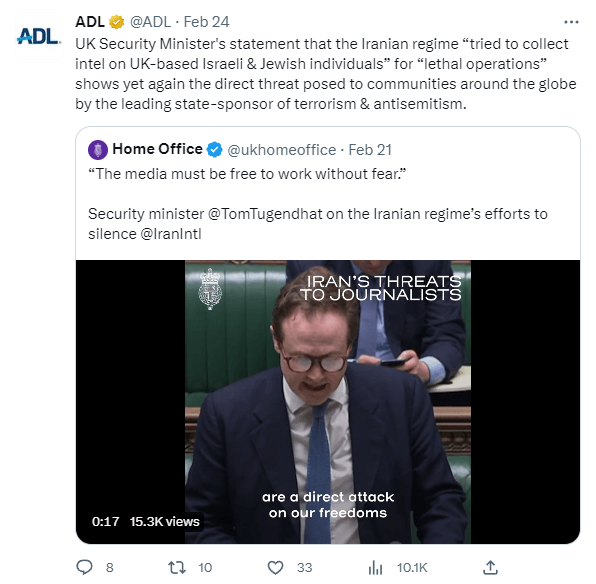Viewport: 596px width, 584px height.
Task: Click the ADL profile avatar logo
Action: tap(39, 36)
